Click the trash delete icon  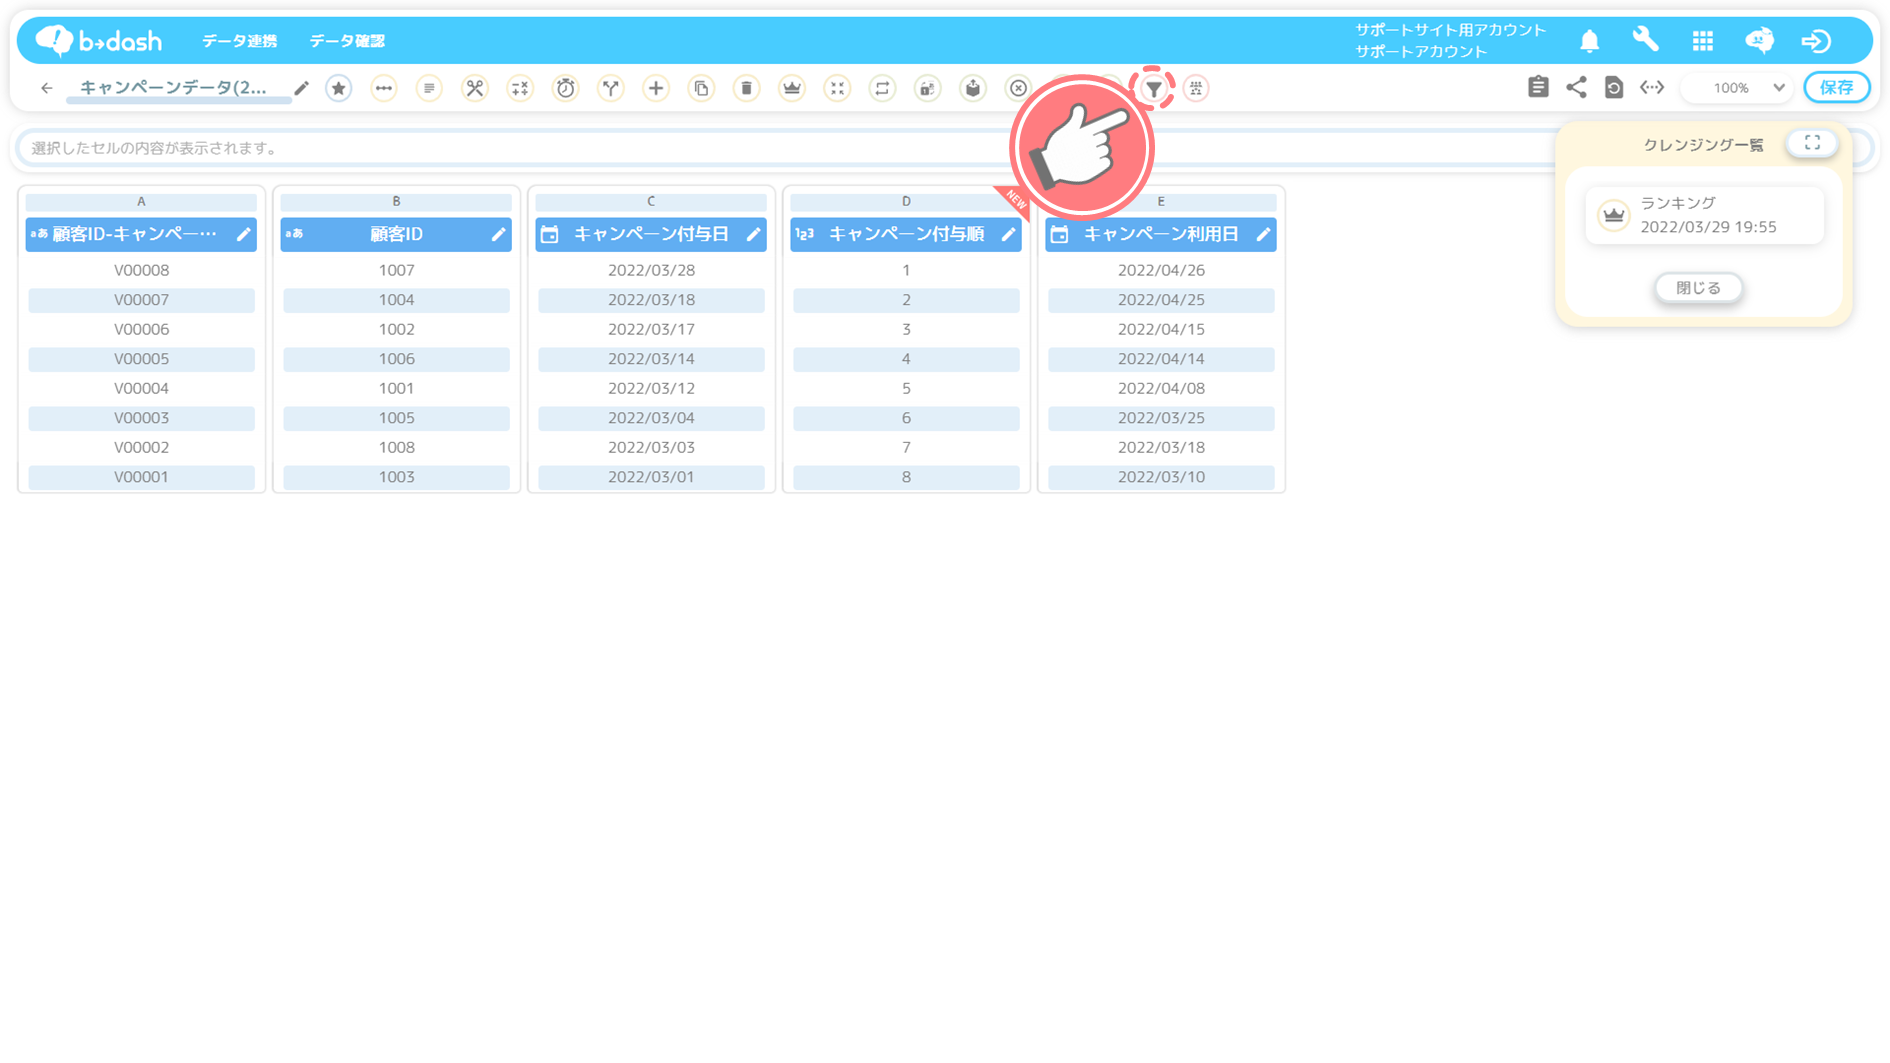tap(747, 88)
